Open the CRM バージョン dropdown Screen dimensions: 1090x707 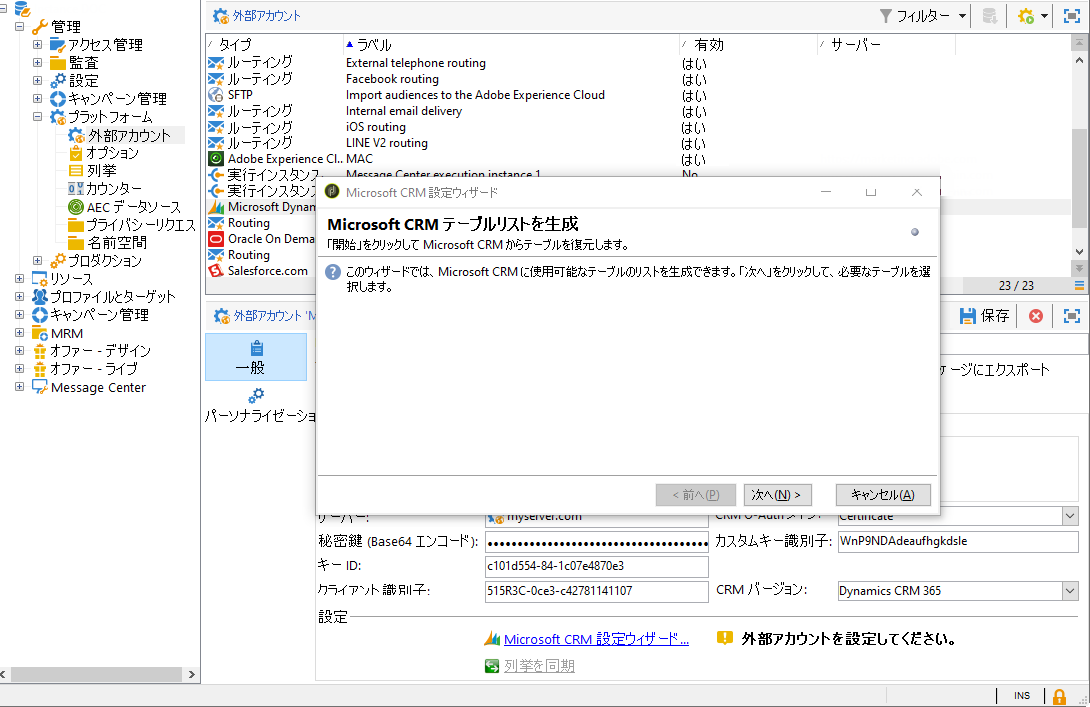[x=1070, y=592]
